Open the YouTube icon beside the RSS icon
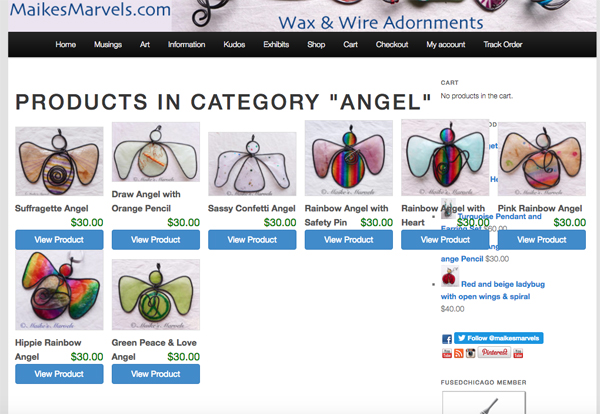The image size is (600, 414). pyautogui.click(x=447, y=353)
